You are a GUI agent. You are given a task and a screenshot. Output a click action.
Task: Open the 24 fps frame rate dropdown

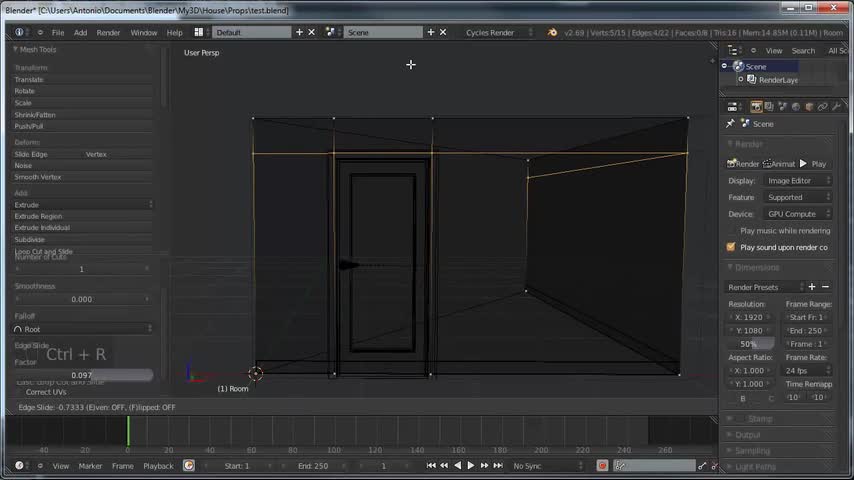coord(808,370)
